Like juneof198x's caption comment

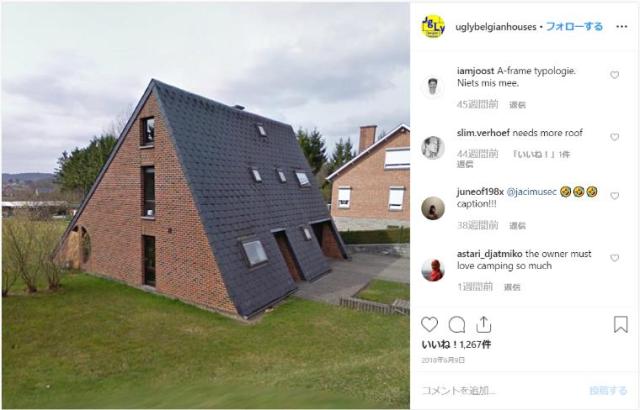(614, 196)
